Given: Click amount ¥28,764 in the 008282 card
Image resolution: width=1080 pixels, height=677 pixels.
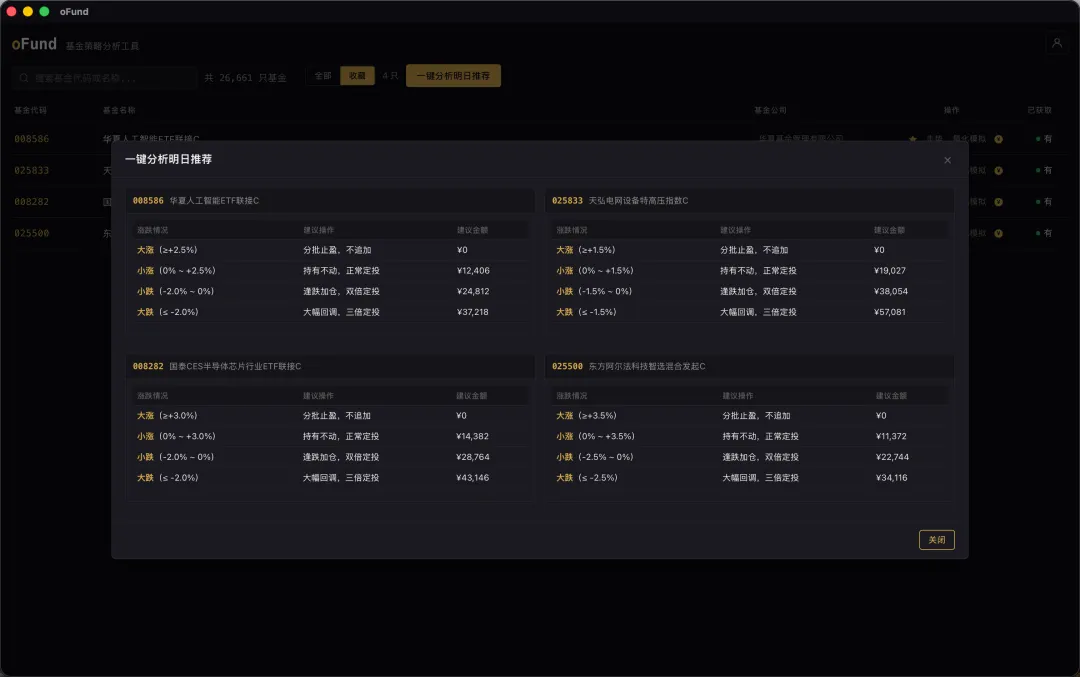Looking at the screenshot, I should click(x=472, y=457).
